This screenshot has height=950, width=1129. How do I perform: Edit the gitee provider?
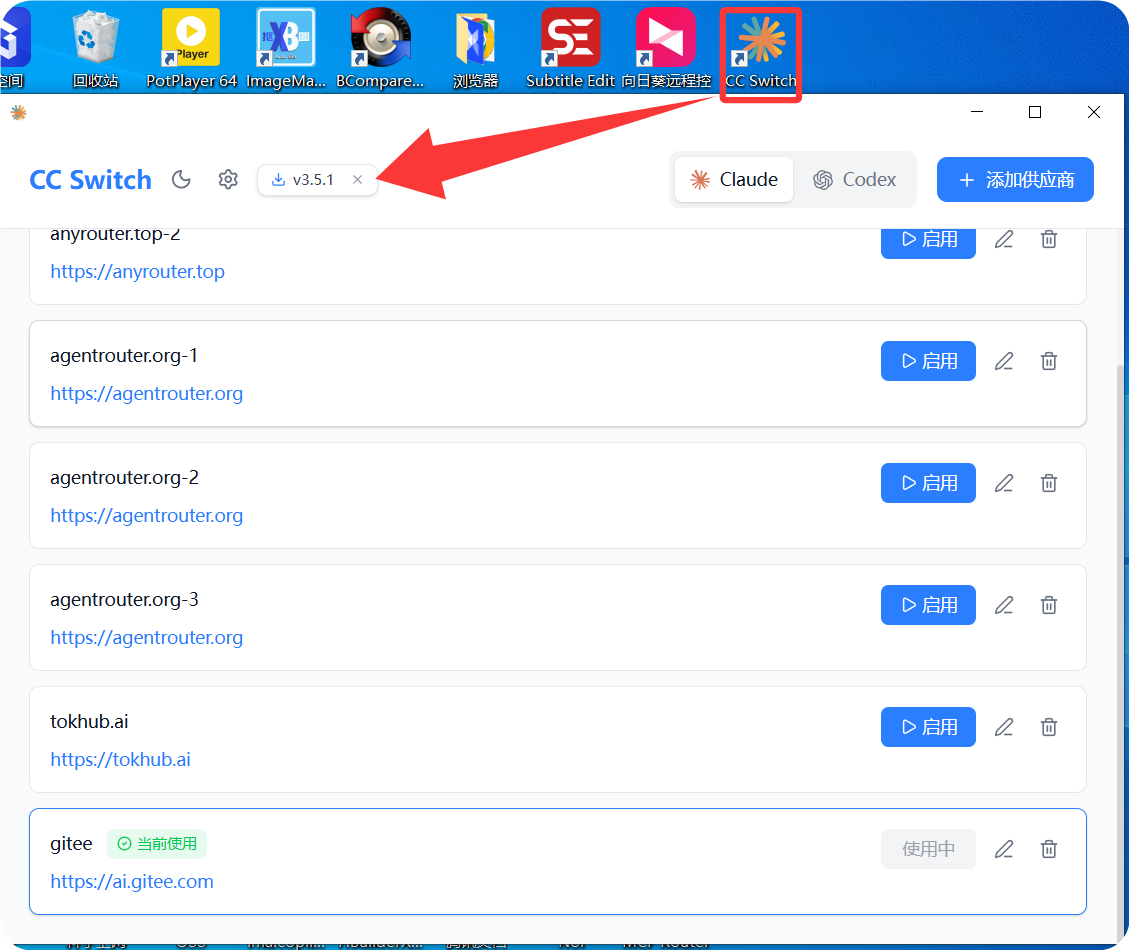[1004, 849]
